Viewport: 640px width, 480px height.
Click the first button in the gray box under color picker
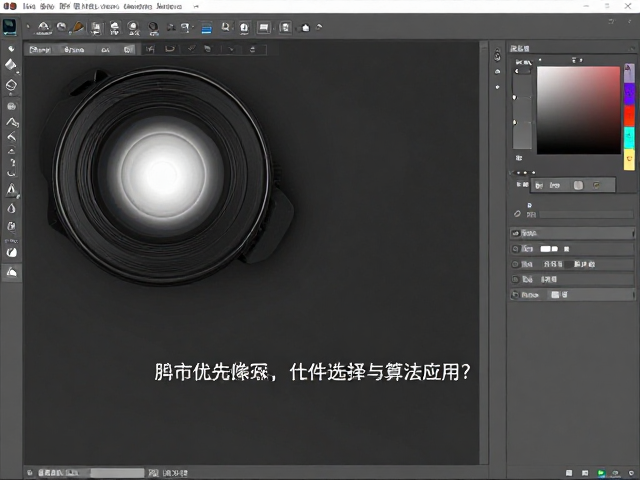[x=539, y=185]
